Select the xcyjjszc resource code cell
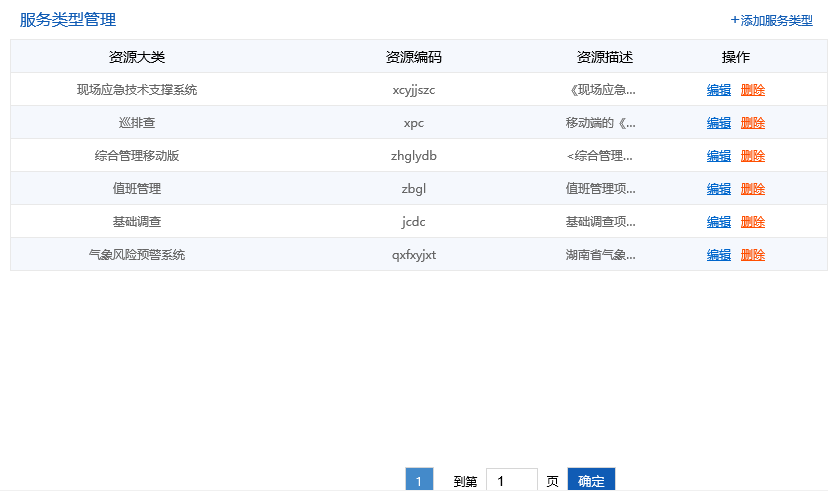 [x=413, y=90]
